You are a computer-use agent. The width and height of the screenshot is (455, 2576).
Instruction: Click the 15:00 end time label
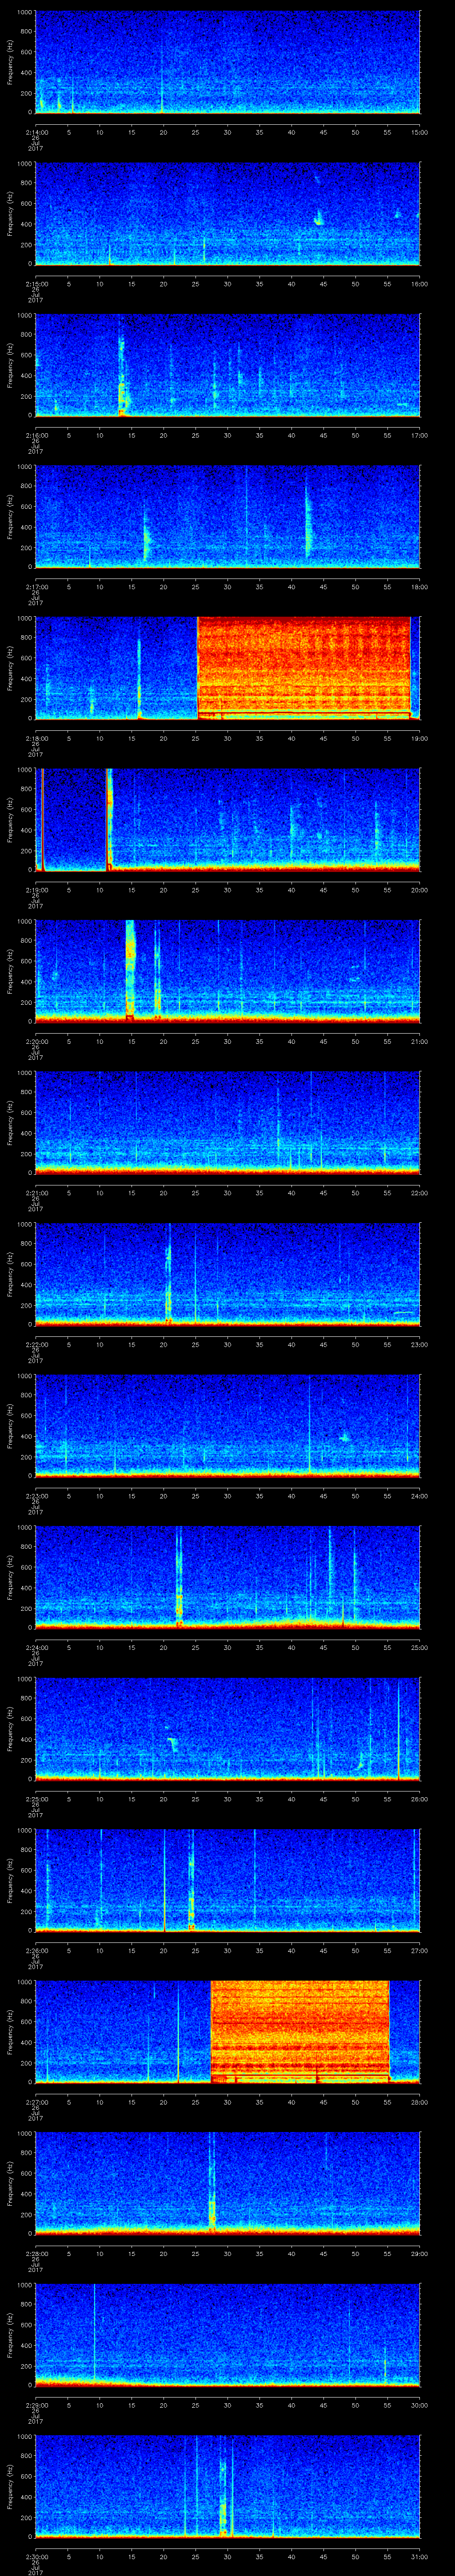pyautogui.click(x=419, y=132)
